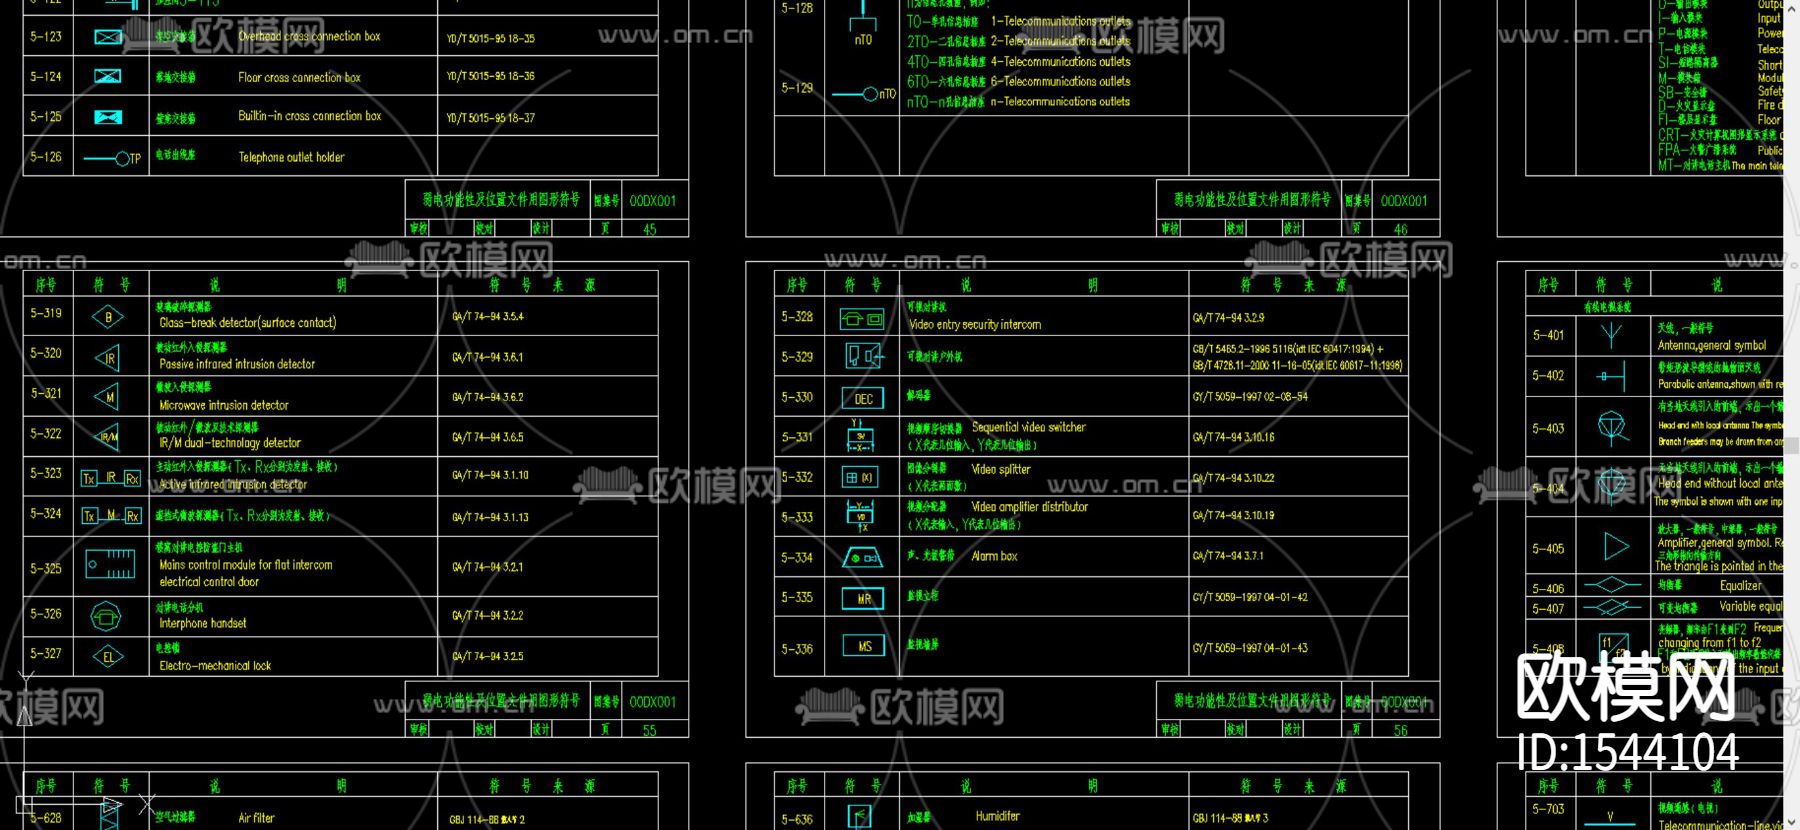Click the symbol in row 5-403
The image size is (1800, 830).
point(1612,427)
